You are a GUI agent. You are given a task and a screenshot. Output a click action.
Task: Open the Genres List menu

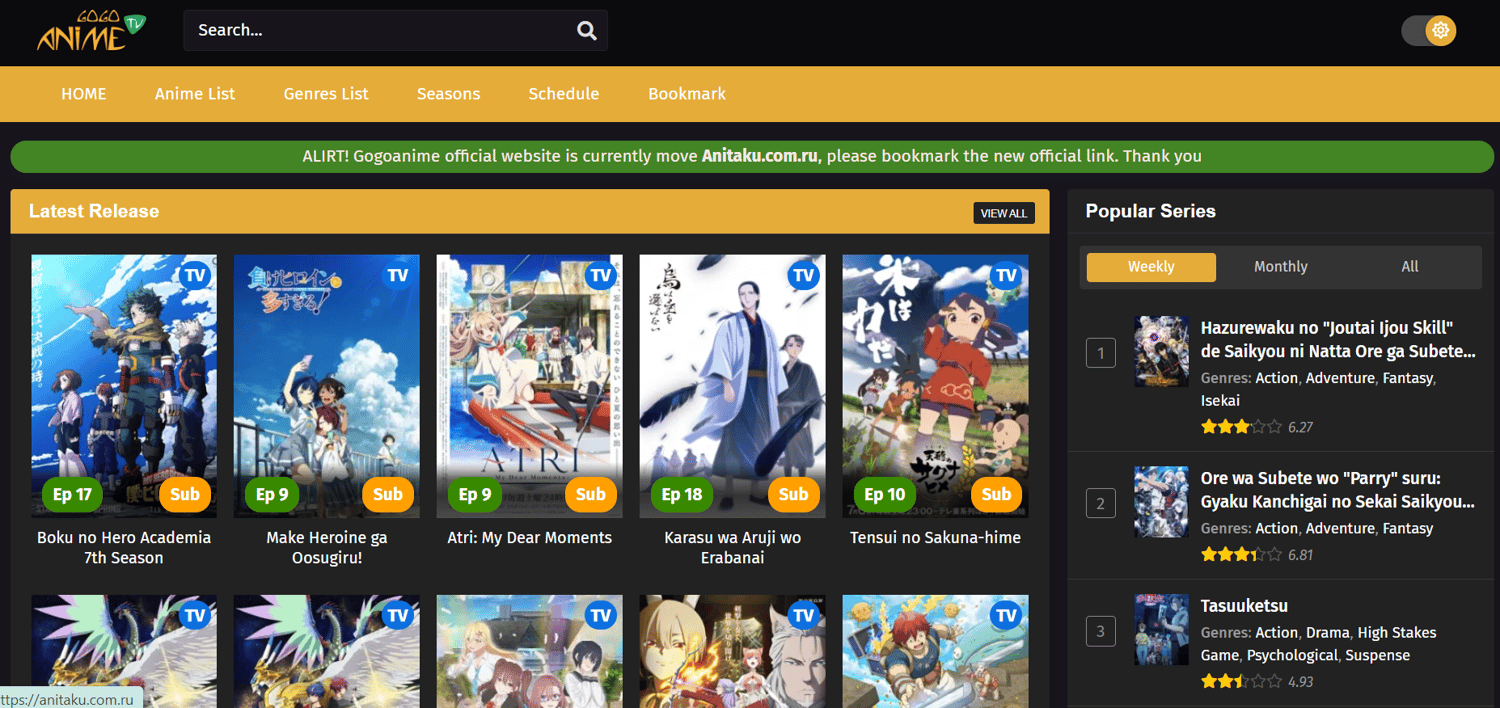[x=326, y=94]
